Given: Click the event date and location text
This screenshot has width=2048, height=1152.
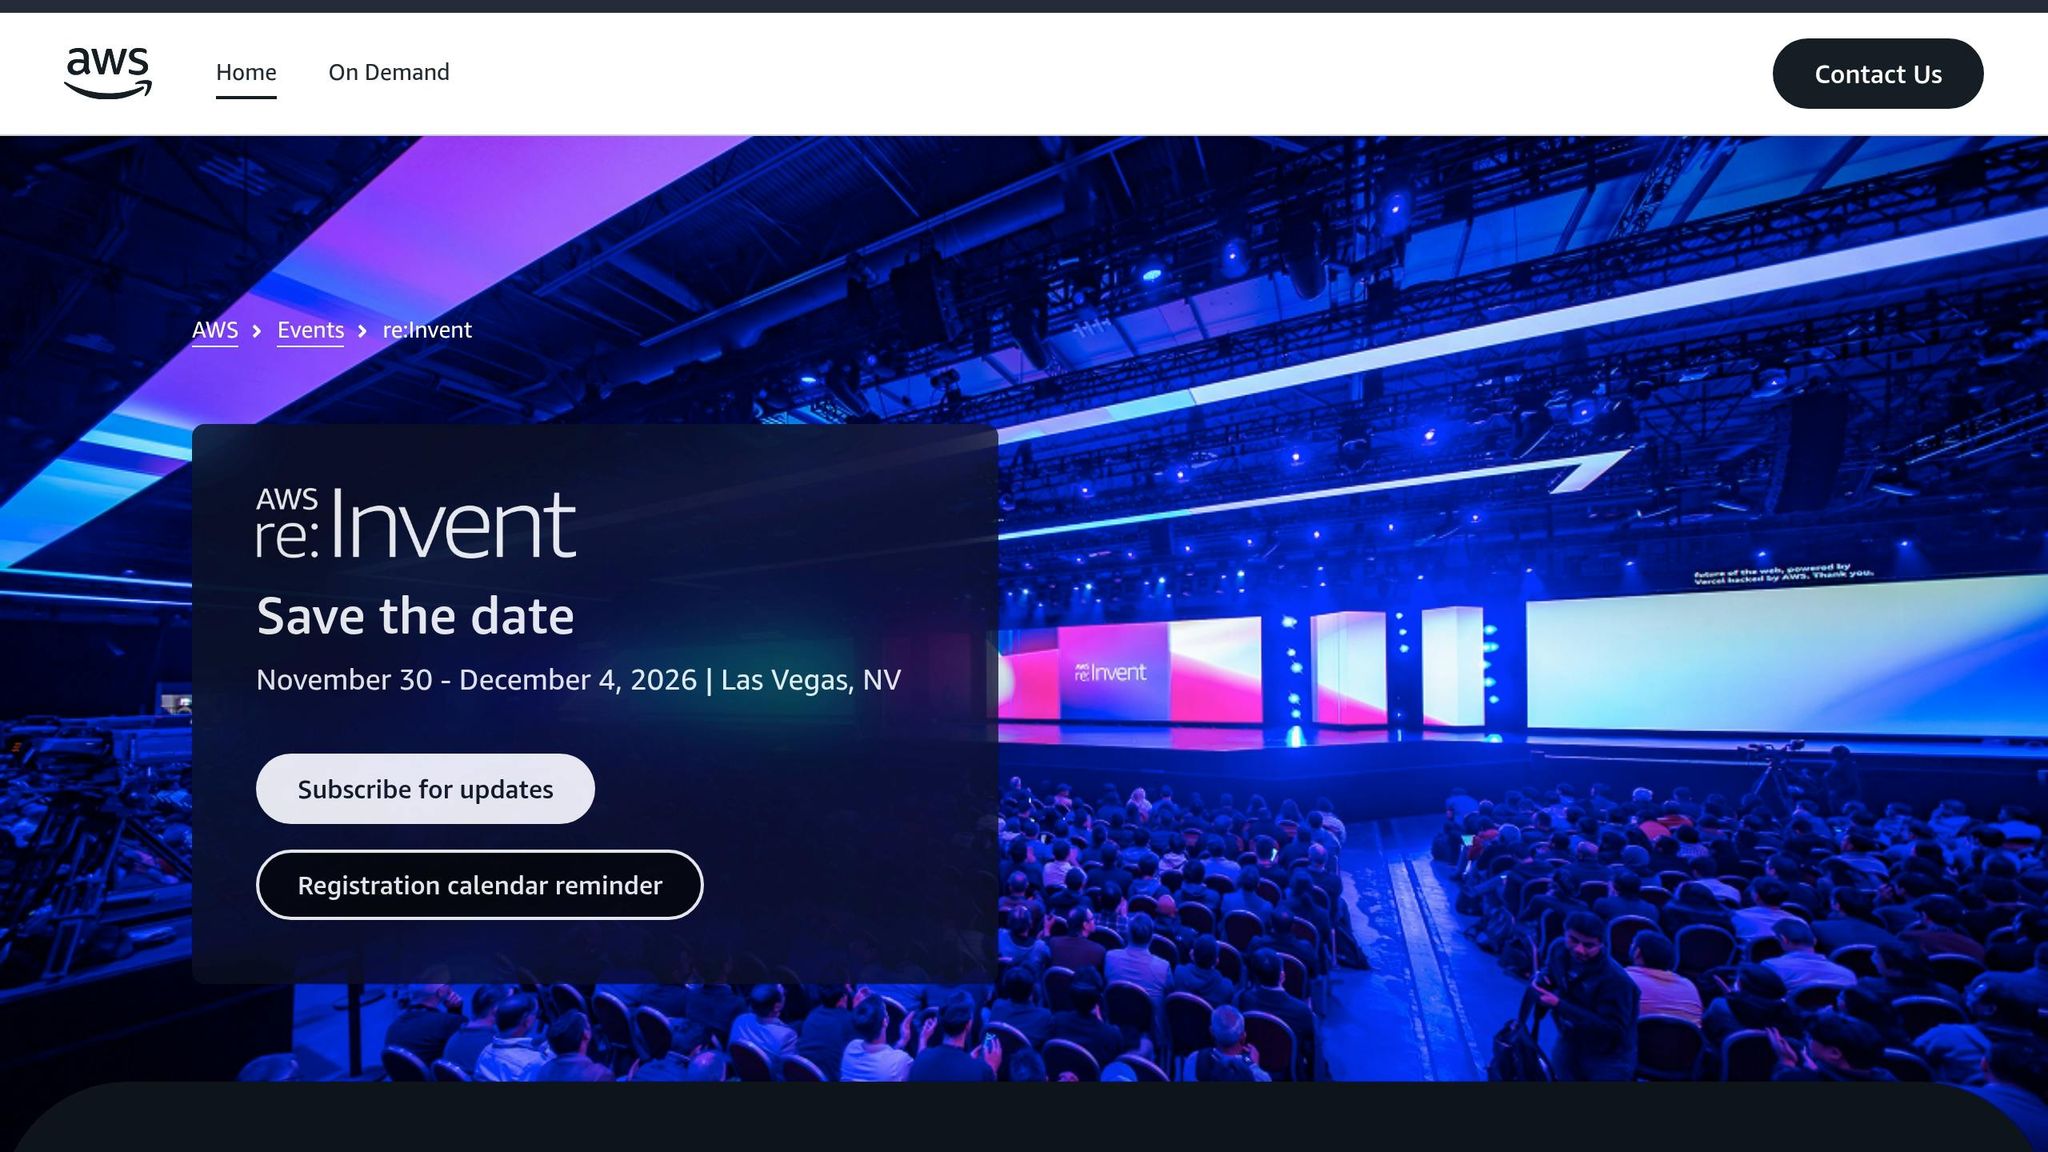Looking at the screenshot, I should (578, 680).
